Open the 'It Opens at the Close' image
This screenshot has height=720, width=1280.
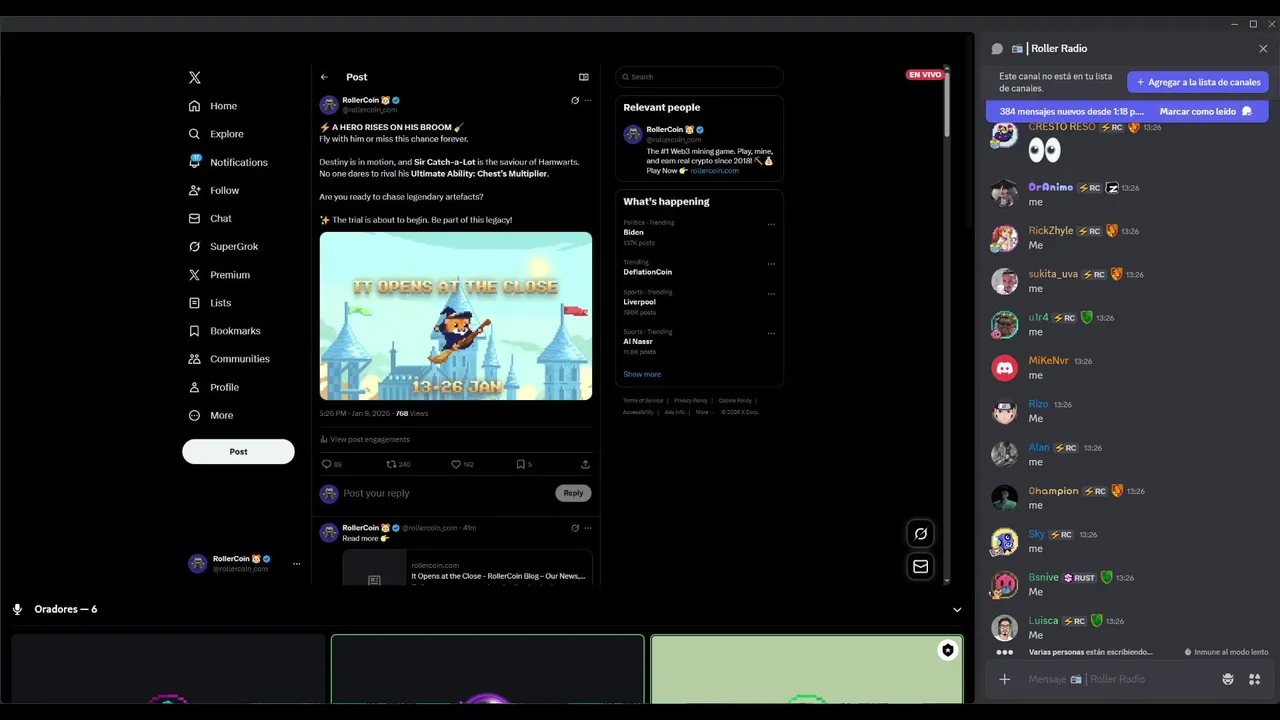[456, 316]
